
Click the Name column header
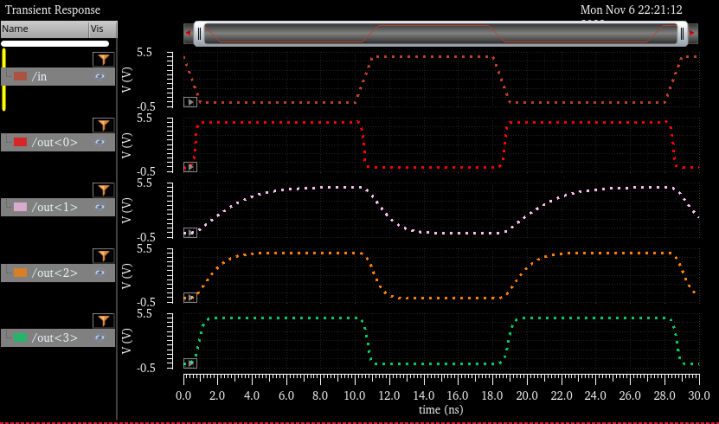tap(44, 29)
